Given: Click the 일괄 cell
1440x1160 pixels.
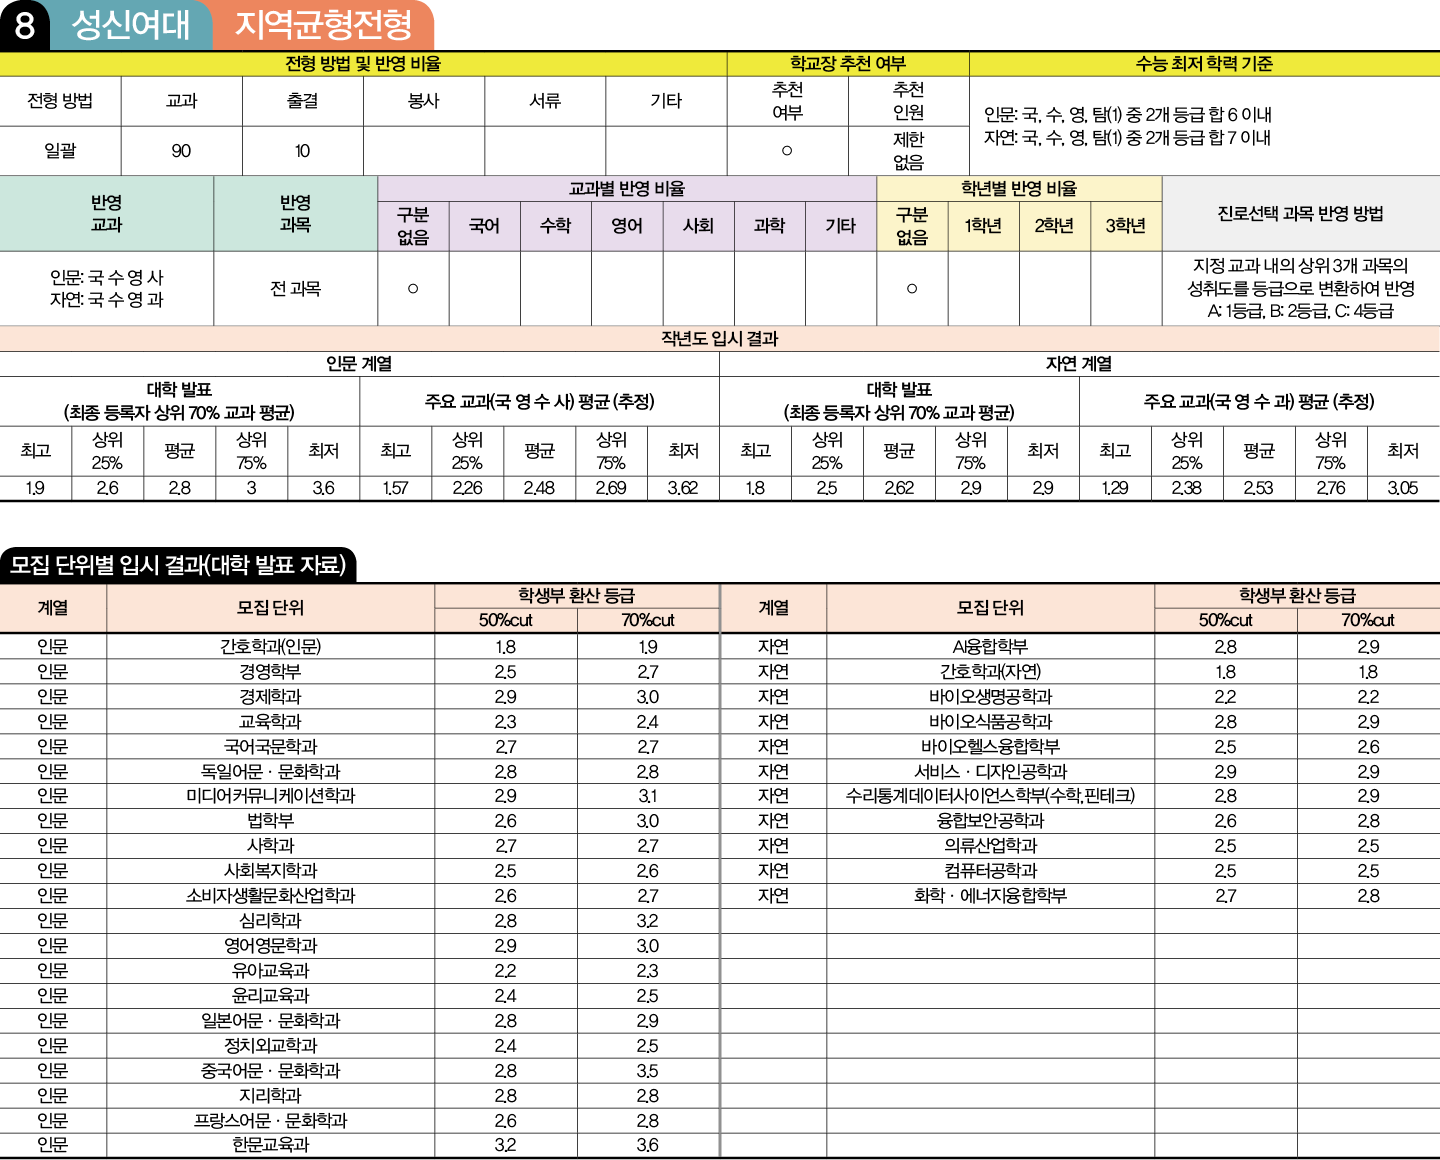Looking at the screenshot, I should tap(60, 151).
